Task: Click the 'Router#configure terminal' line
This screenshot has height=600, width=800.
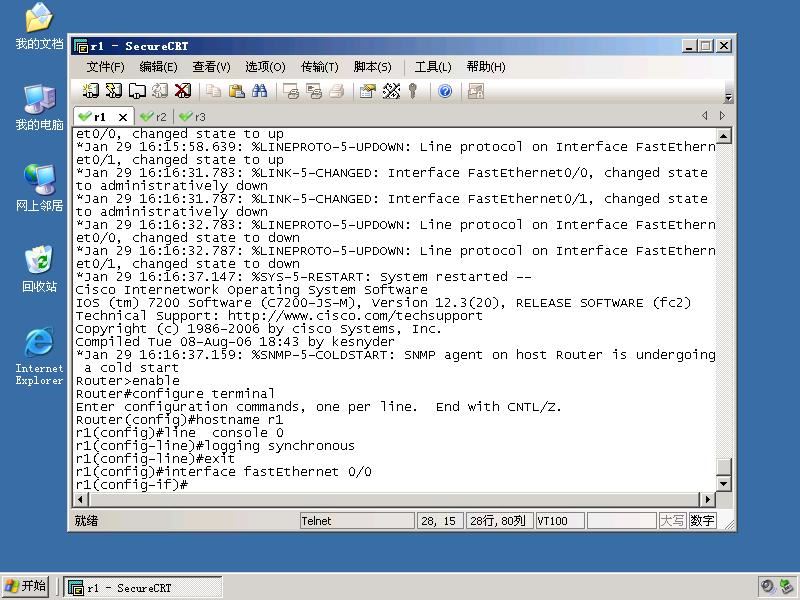Action: point(175,393)
